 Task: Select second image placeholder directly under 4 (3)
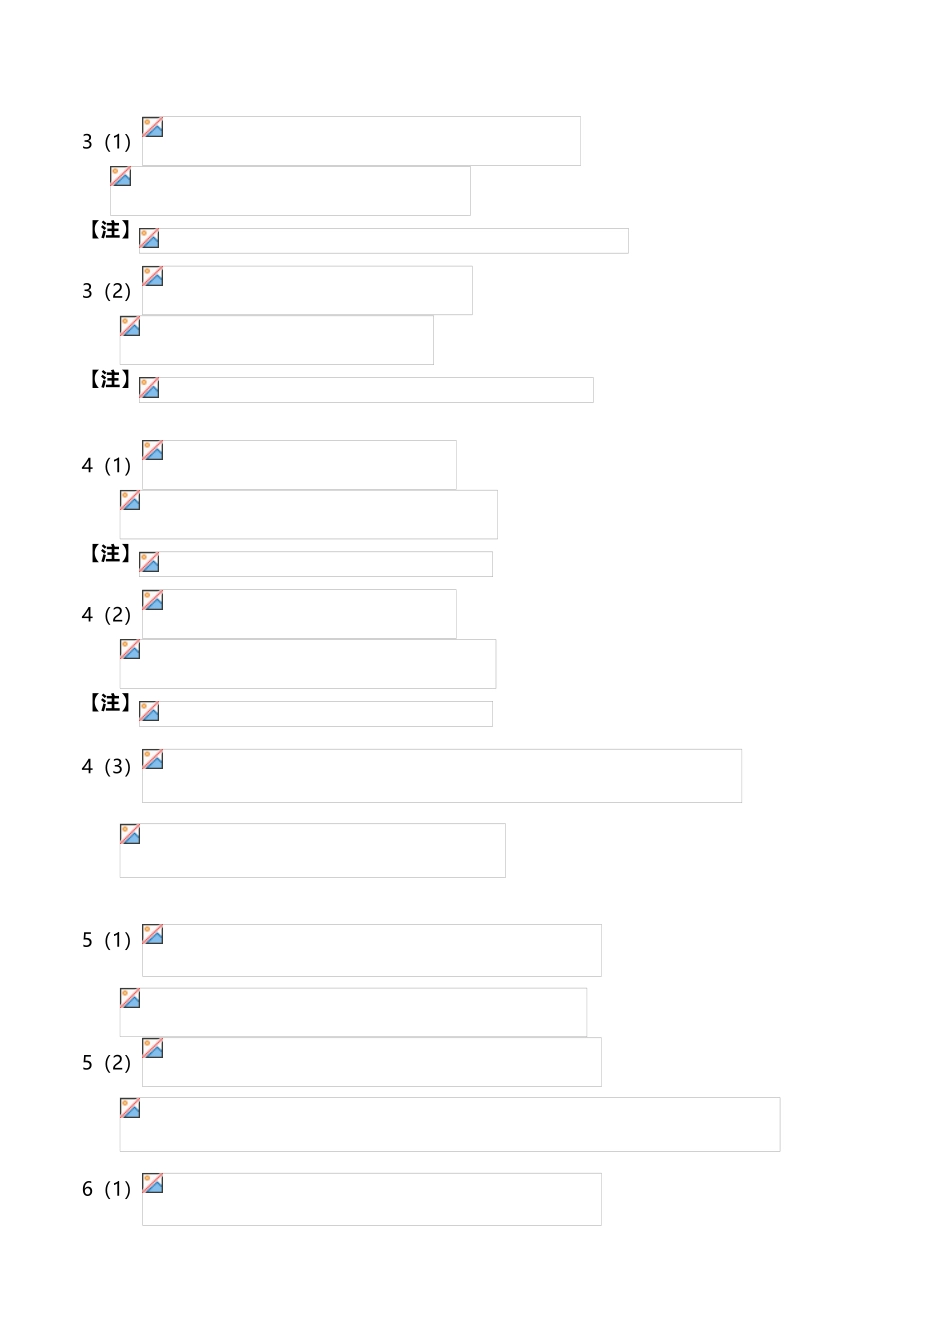(x=312, y=850)
